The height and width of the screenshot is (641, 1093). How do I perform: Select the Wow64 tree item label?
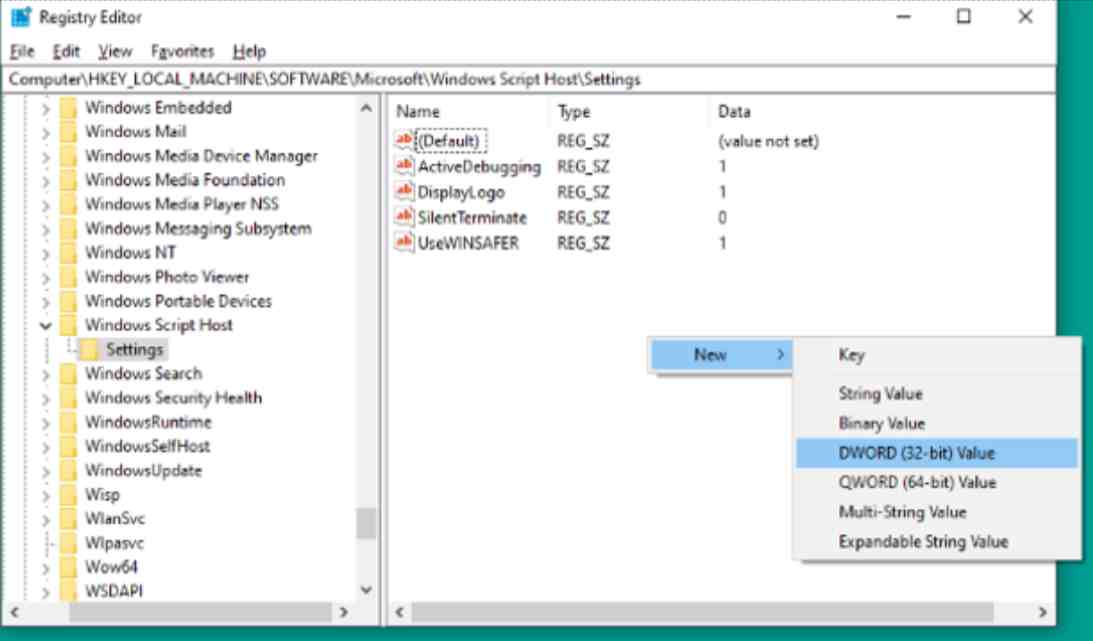112,566
